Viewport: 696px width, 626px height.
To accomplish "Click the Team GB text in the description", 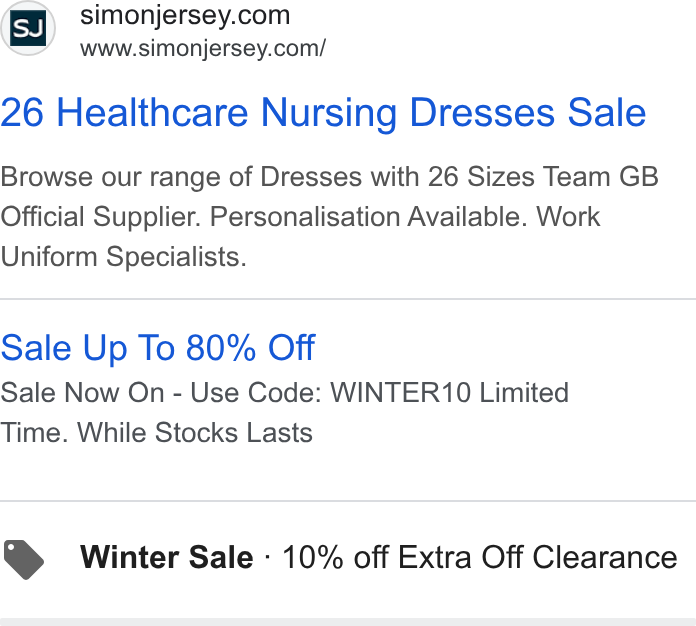I will [601, 177].
